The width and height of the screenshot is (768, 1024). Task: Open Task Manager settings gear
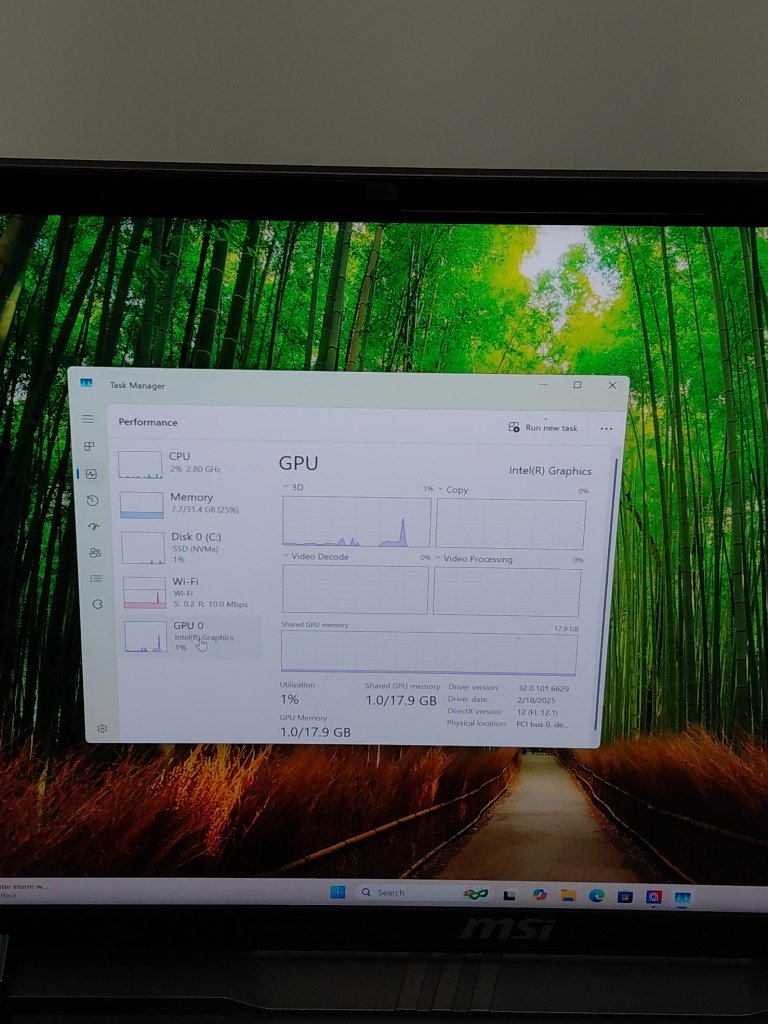(x=102, y=729)
